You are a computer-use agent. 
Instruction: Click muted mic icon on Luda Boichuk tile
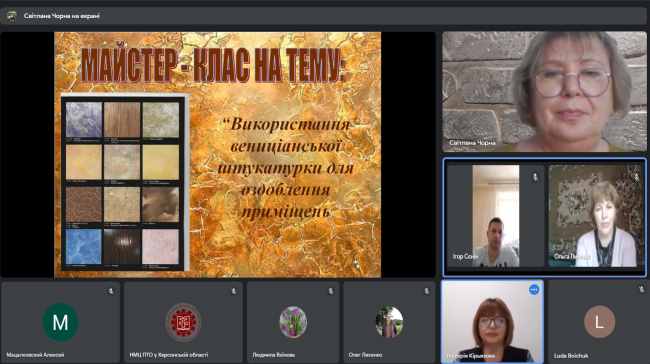[x=641, y=289]
